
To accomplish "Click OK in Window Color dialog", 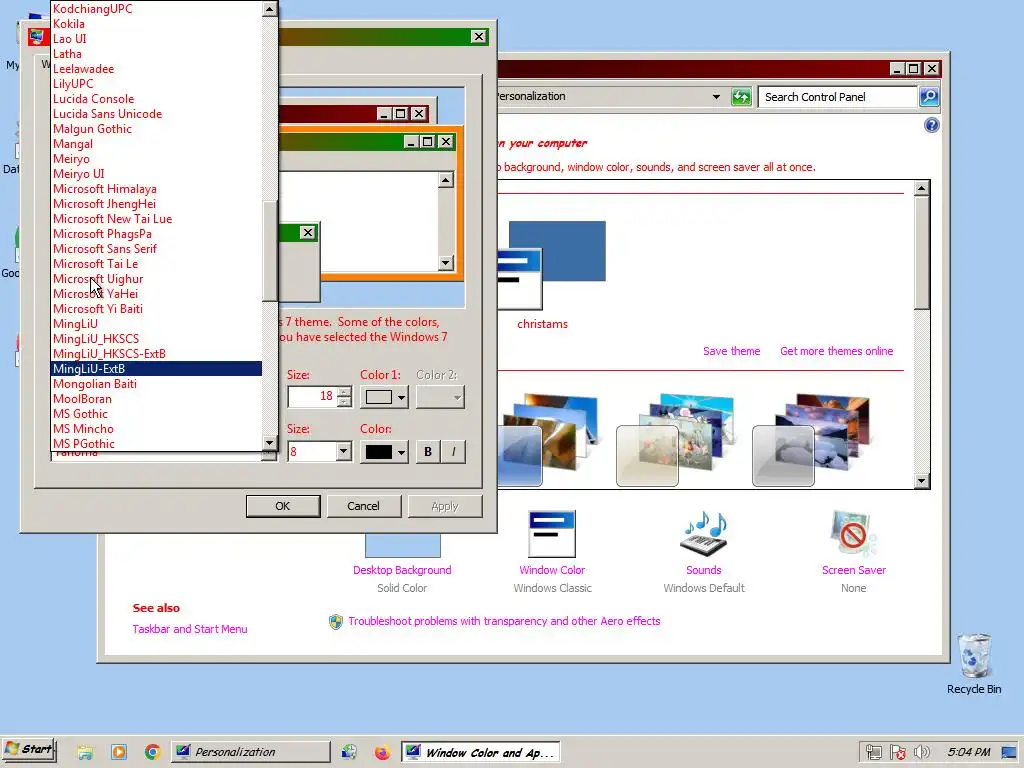I will 283,506.
